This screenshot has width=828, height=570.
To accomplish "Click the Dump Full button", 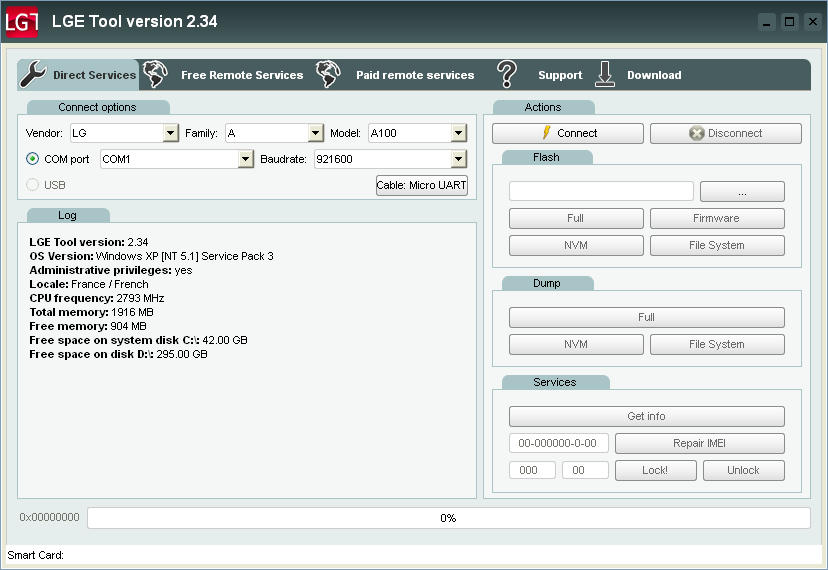I will 646,317.
